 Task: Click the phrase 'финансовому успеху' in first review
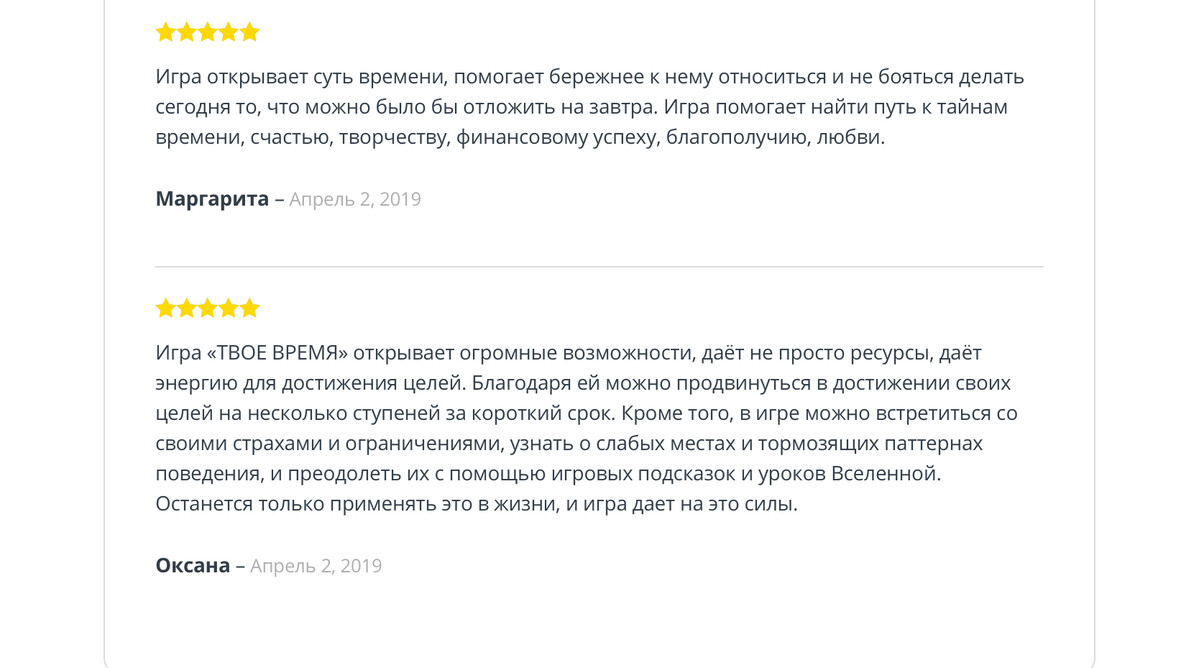557,138
